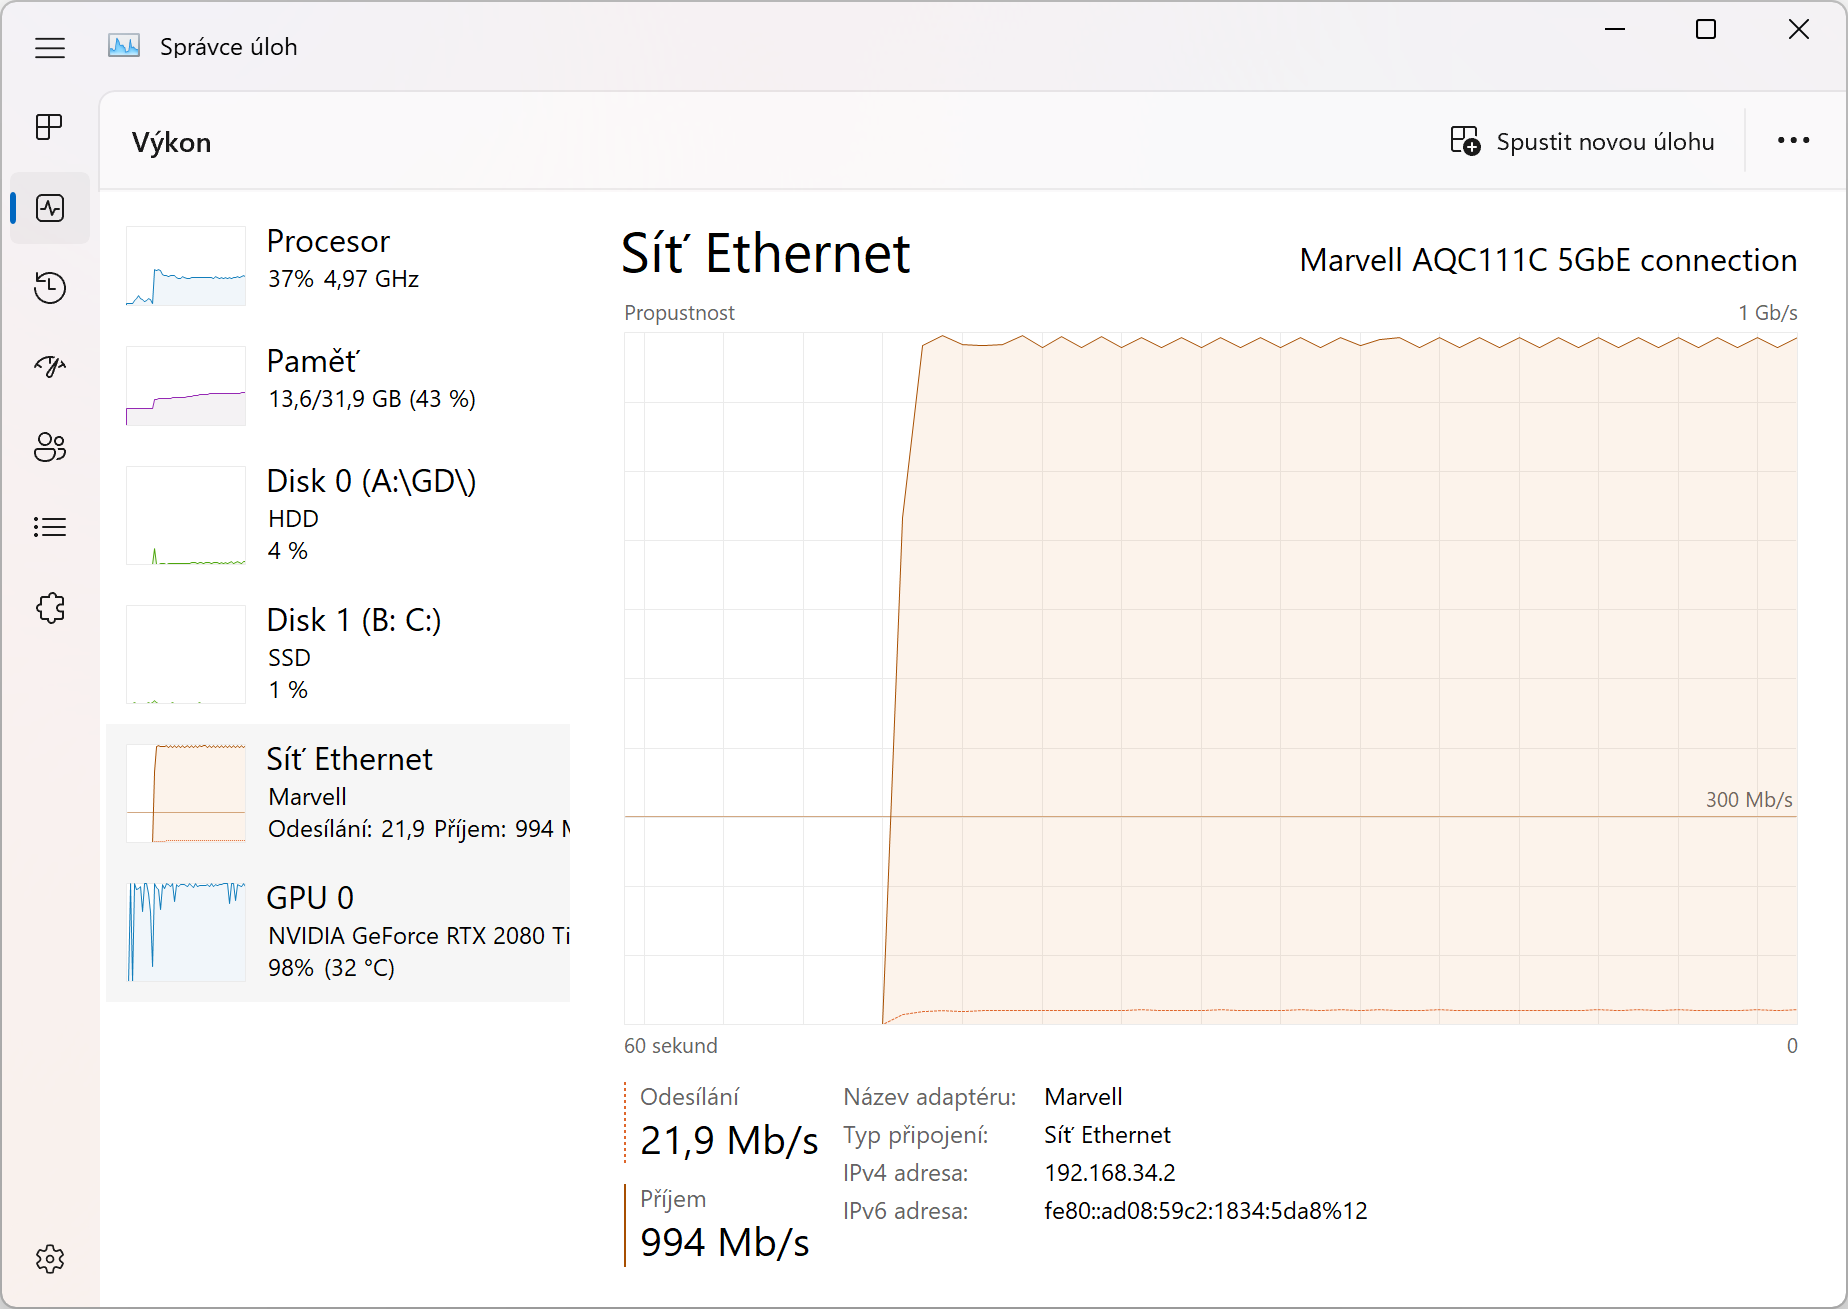
Task: Click the Ethernet throughput graph
Action: point(1210,678)
